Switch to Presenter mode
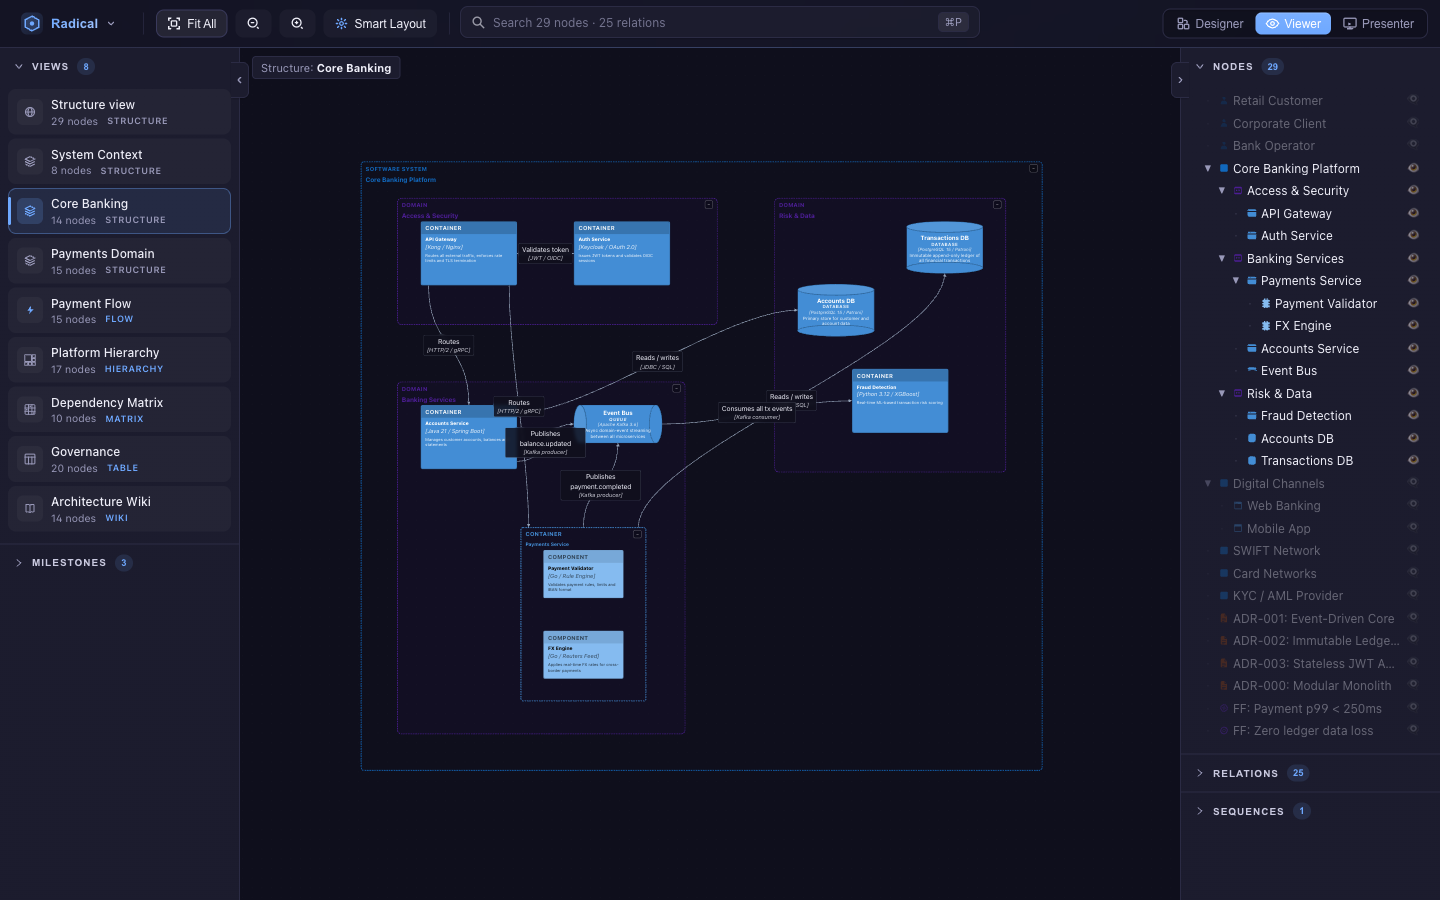Viewport: 1440px width, 900px height. point(1378,23)
